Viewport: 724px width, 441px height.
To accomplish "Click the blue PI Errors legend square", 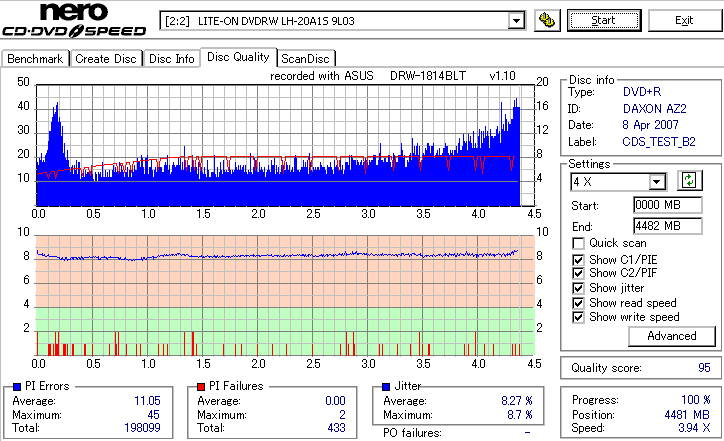I will coord(17,387).
